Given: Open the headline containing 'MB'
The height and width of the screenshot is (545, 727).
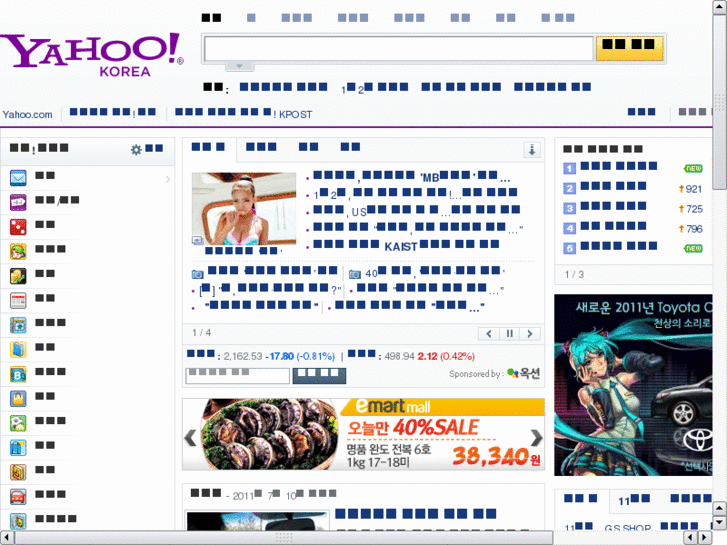Looking at the screenshot, I should (x=412, y=176).
